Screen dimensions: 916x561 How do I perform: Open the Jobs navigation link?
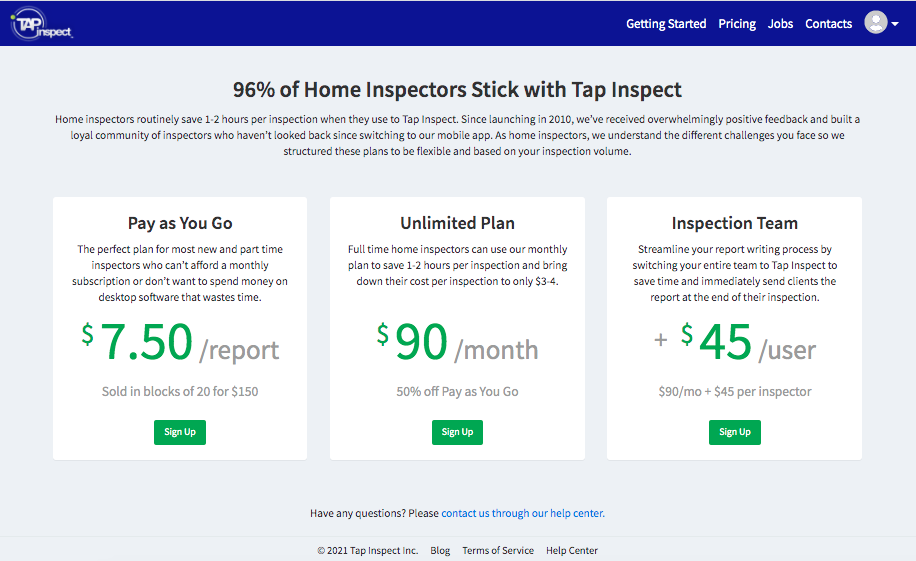pyautogui.click(x=780, y=24)
